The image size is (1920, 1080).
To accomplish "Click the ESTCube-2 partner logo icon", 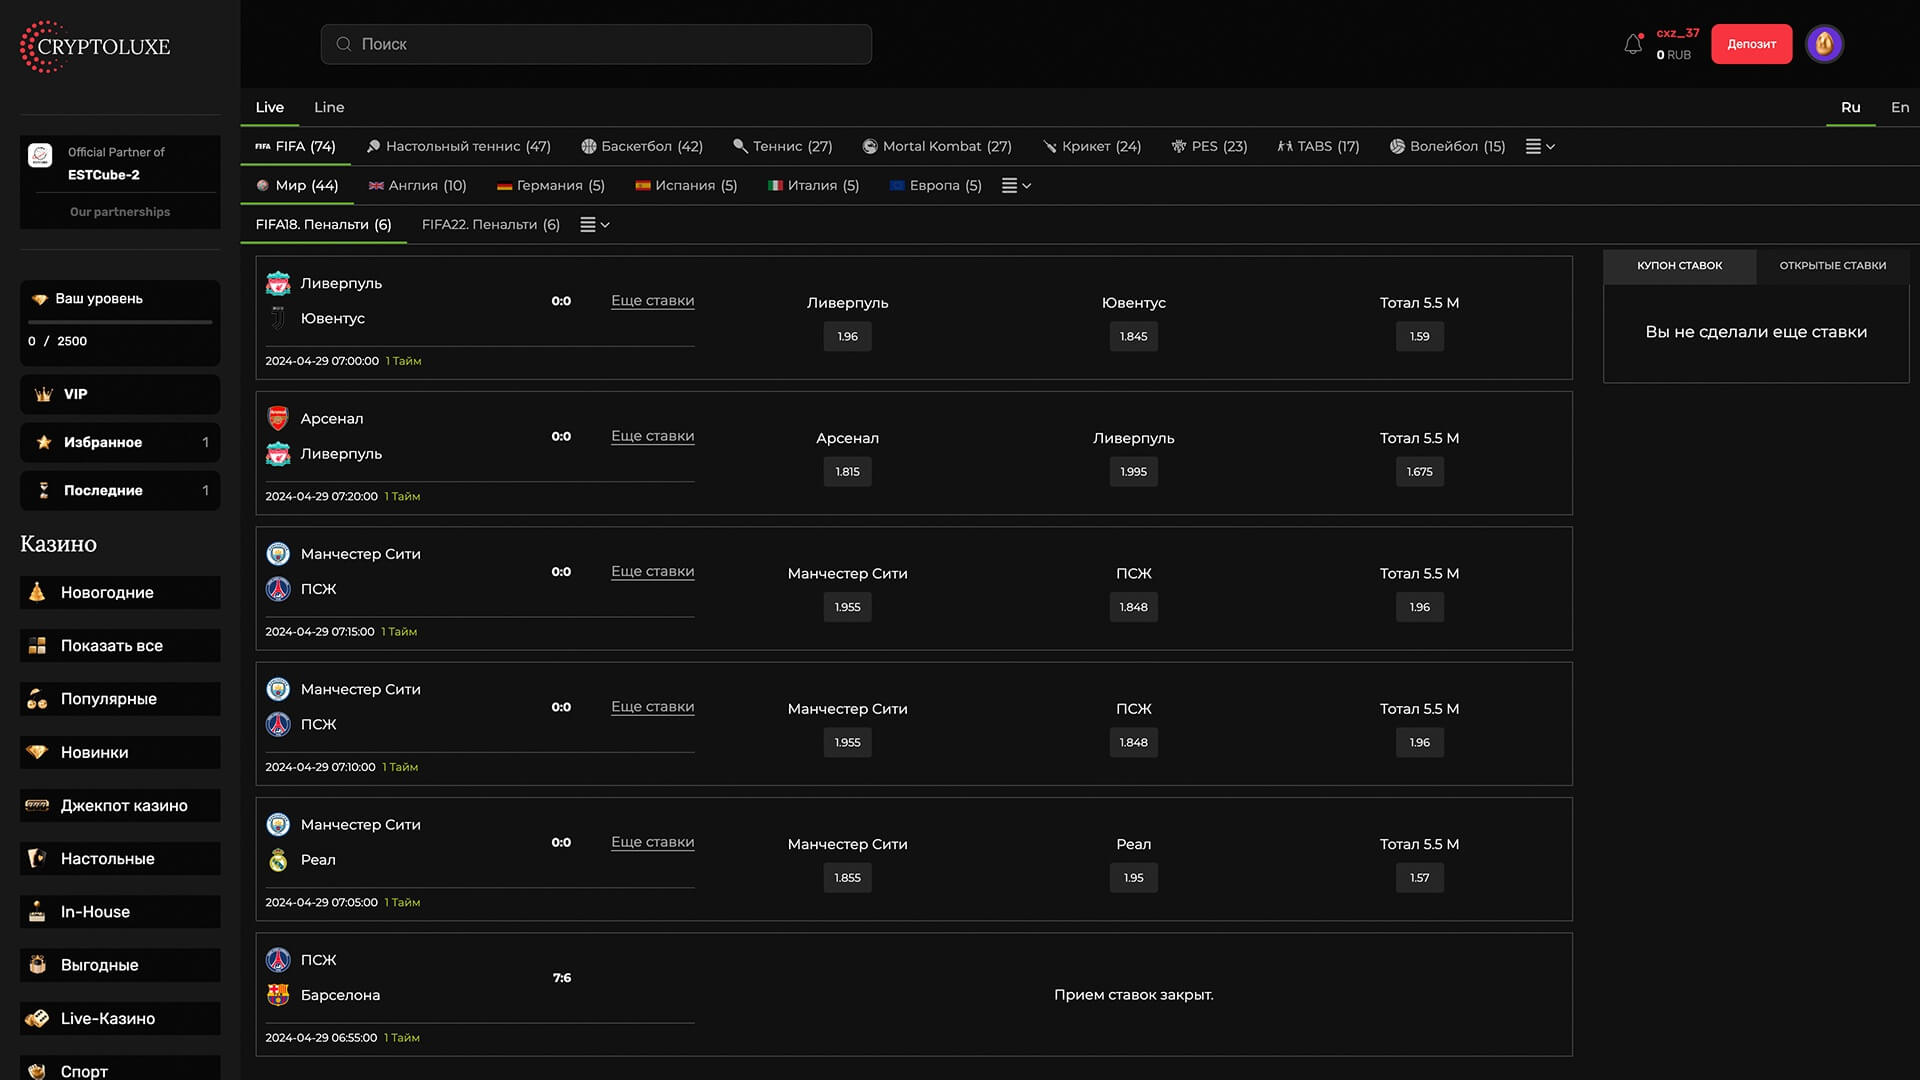I will click(x=40, y=155).
